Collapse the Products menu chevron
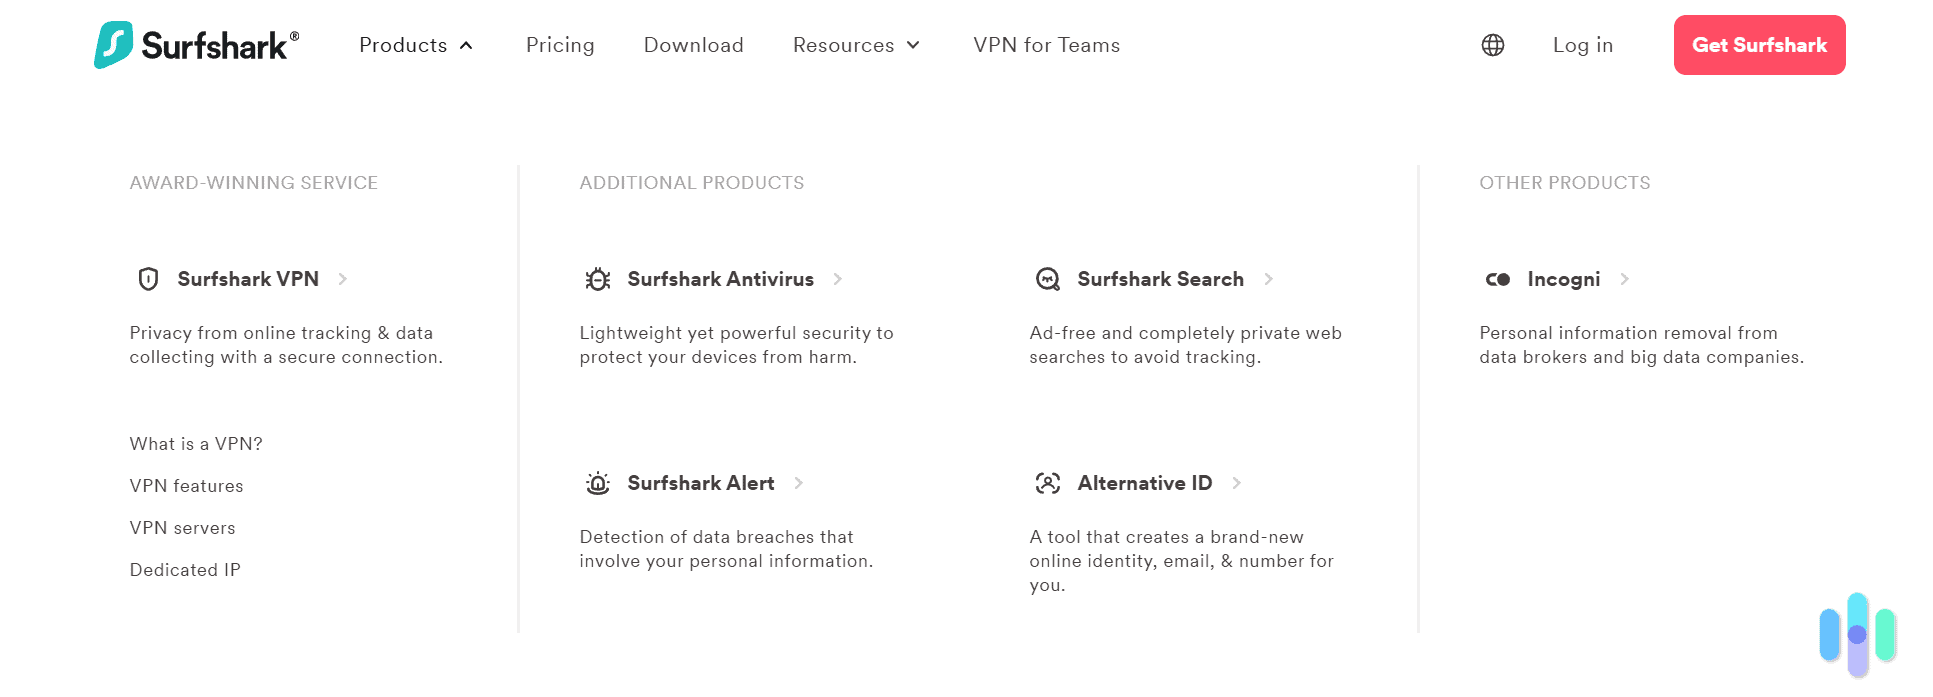Viewport: 1933px width, 697px height. point(466,45)
